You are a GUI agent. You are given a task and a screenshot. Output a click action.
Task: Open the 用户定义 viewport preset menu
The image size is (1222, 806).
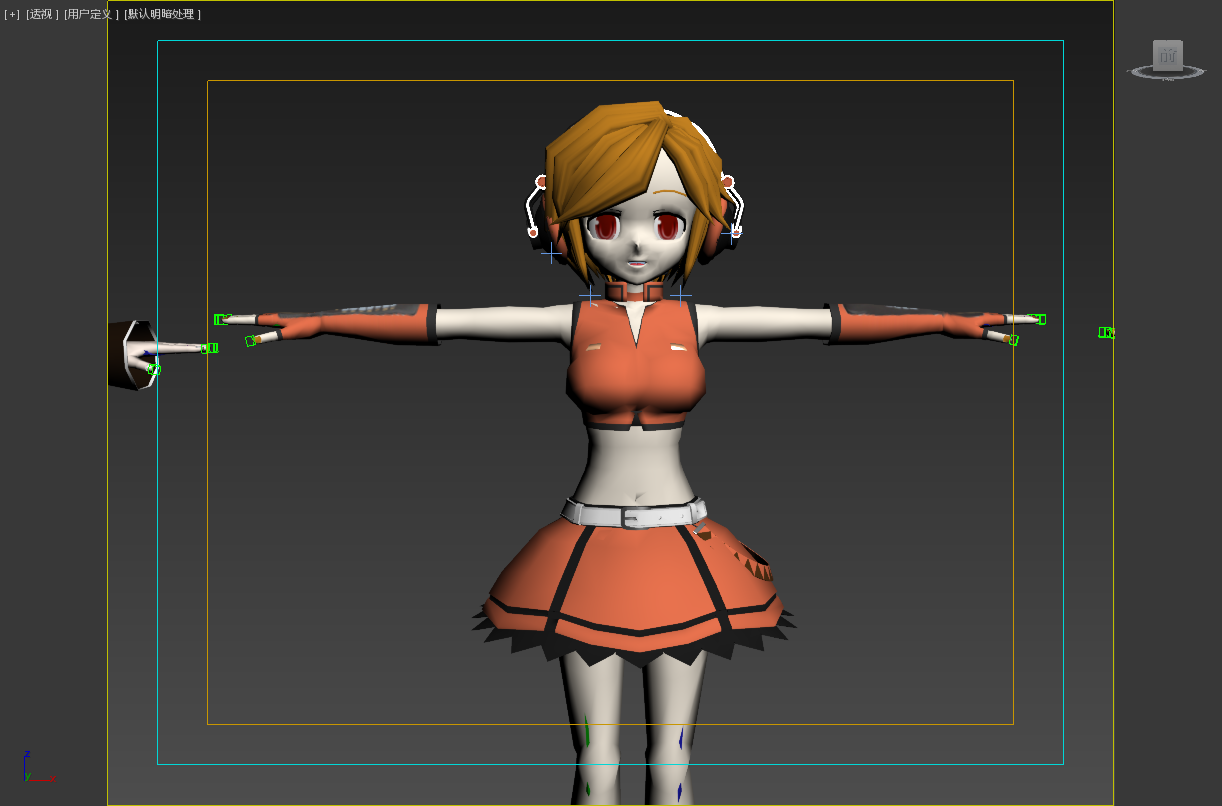point(91,15)
